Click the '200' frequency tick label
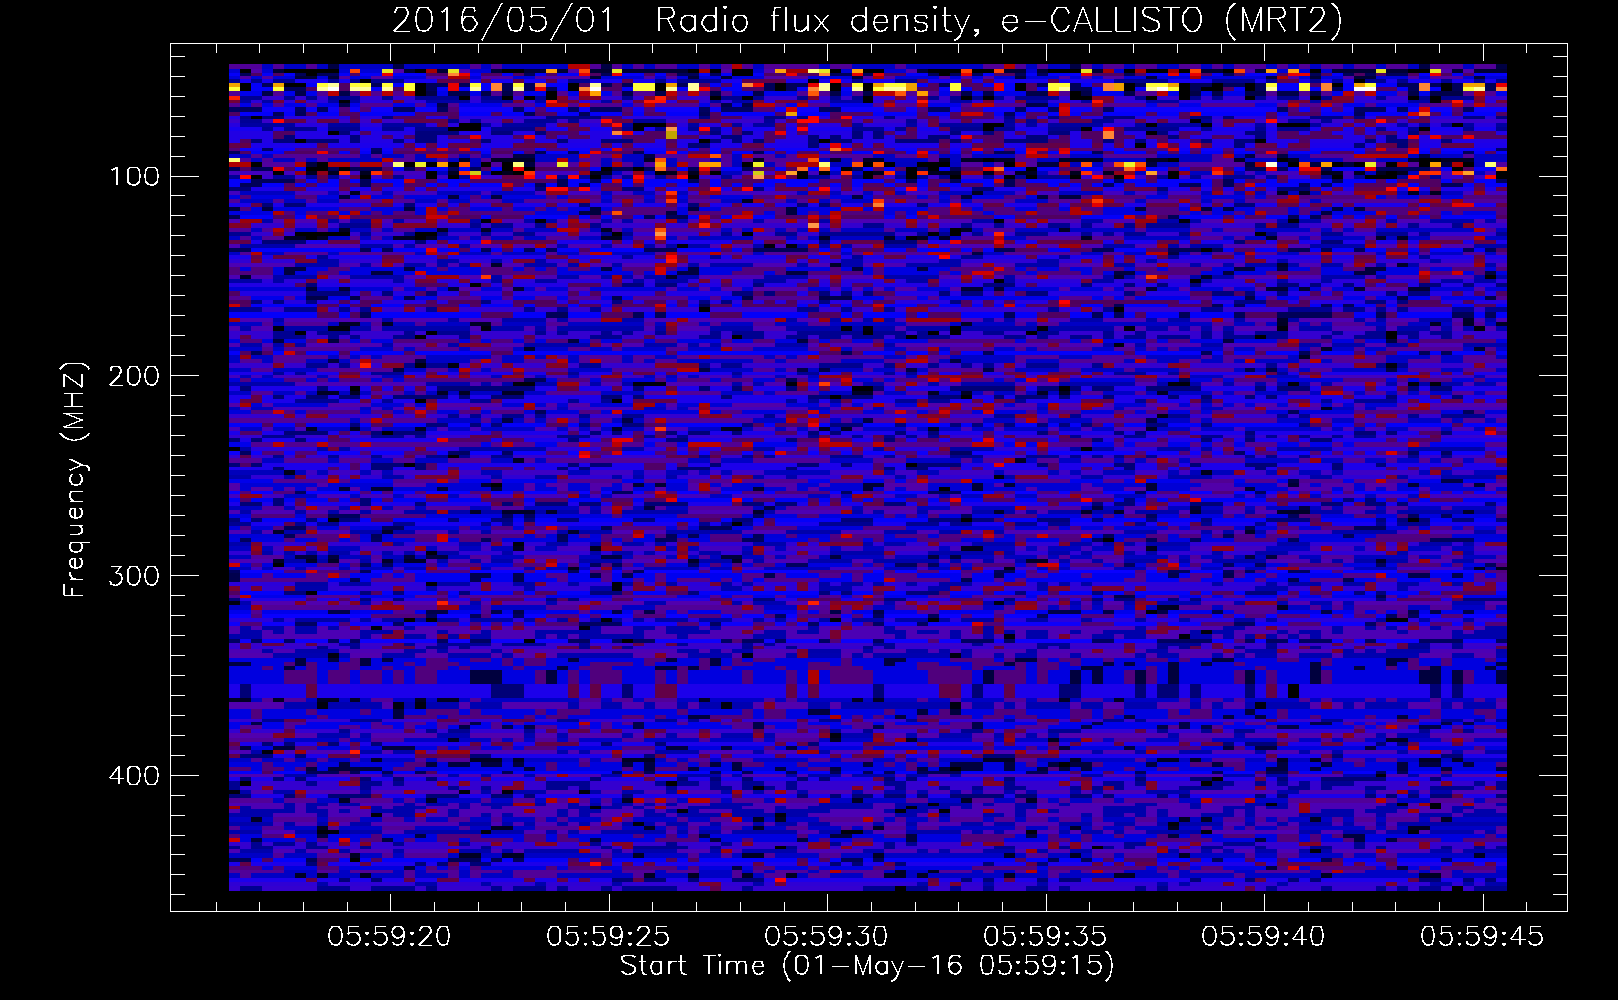 pyautogui.click(x=133, y=376)
